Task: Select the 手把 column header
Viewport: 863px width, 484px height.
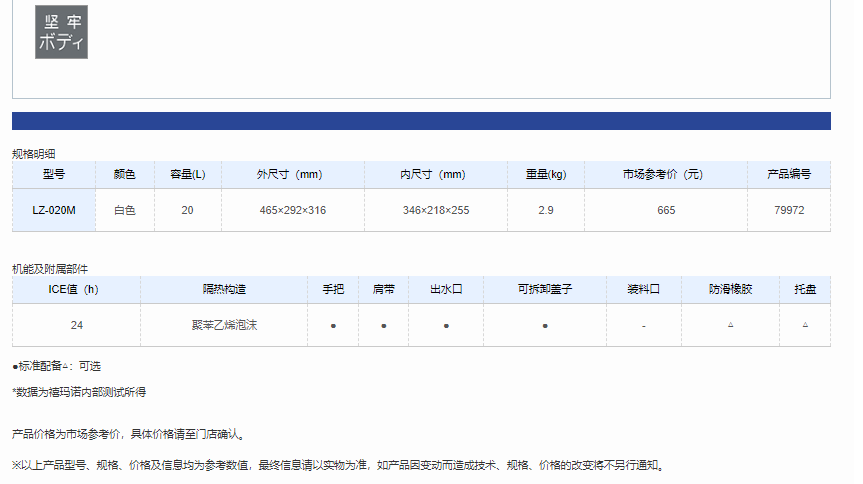Action: click(333, 290)
